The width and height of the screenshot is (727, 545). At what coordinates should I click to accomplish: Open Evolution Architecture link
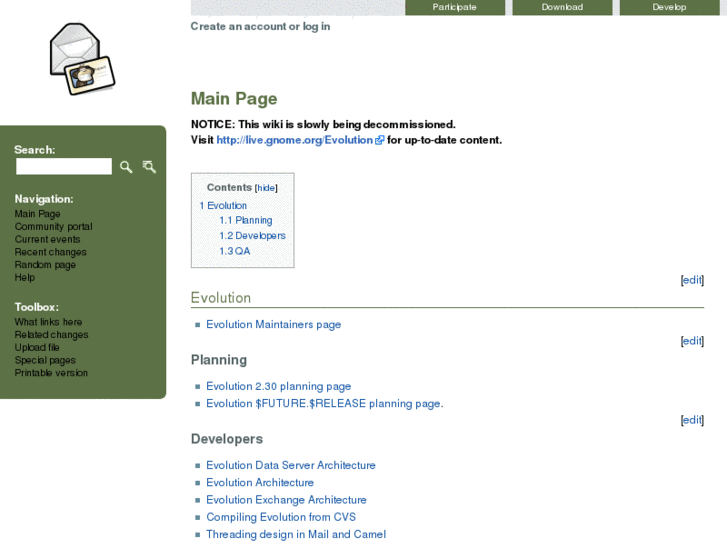(260, 482)
